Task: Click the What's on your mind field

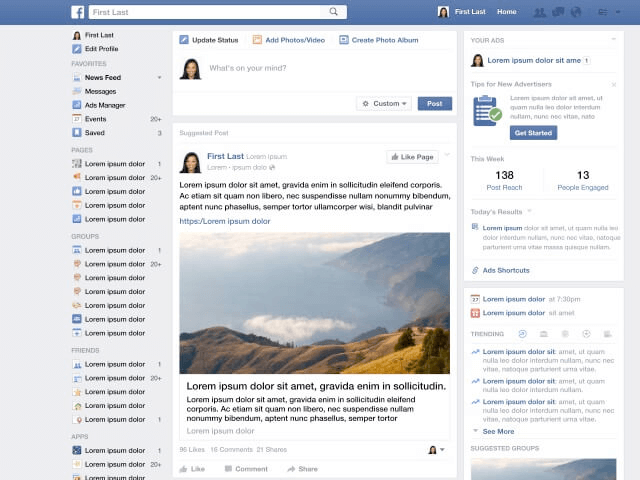Action: [327, 68]
